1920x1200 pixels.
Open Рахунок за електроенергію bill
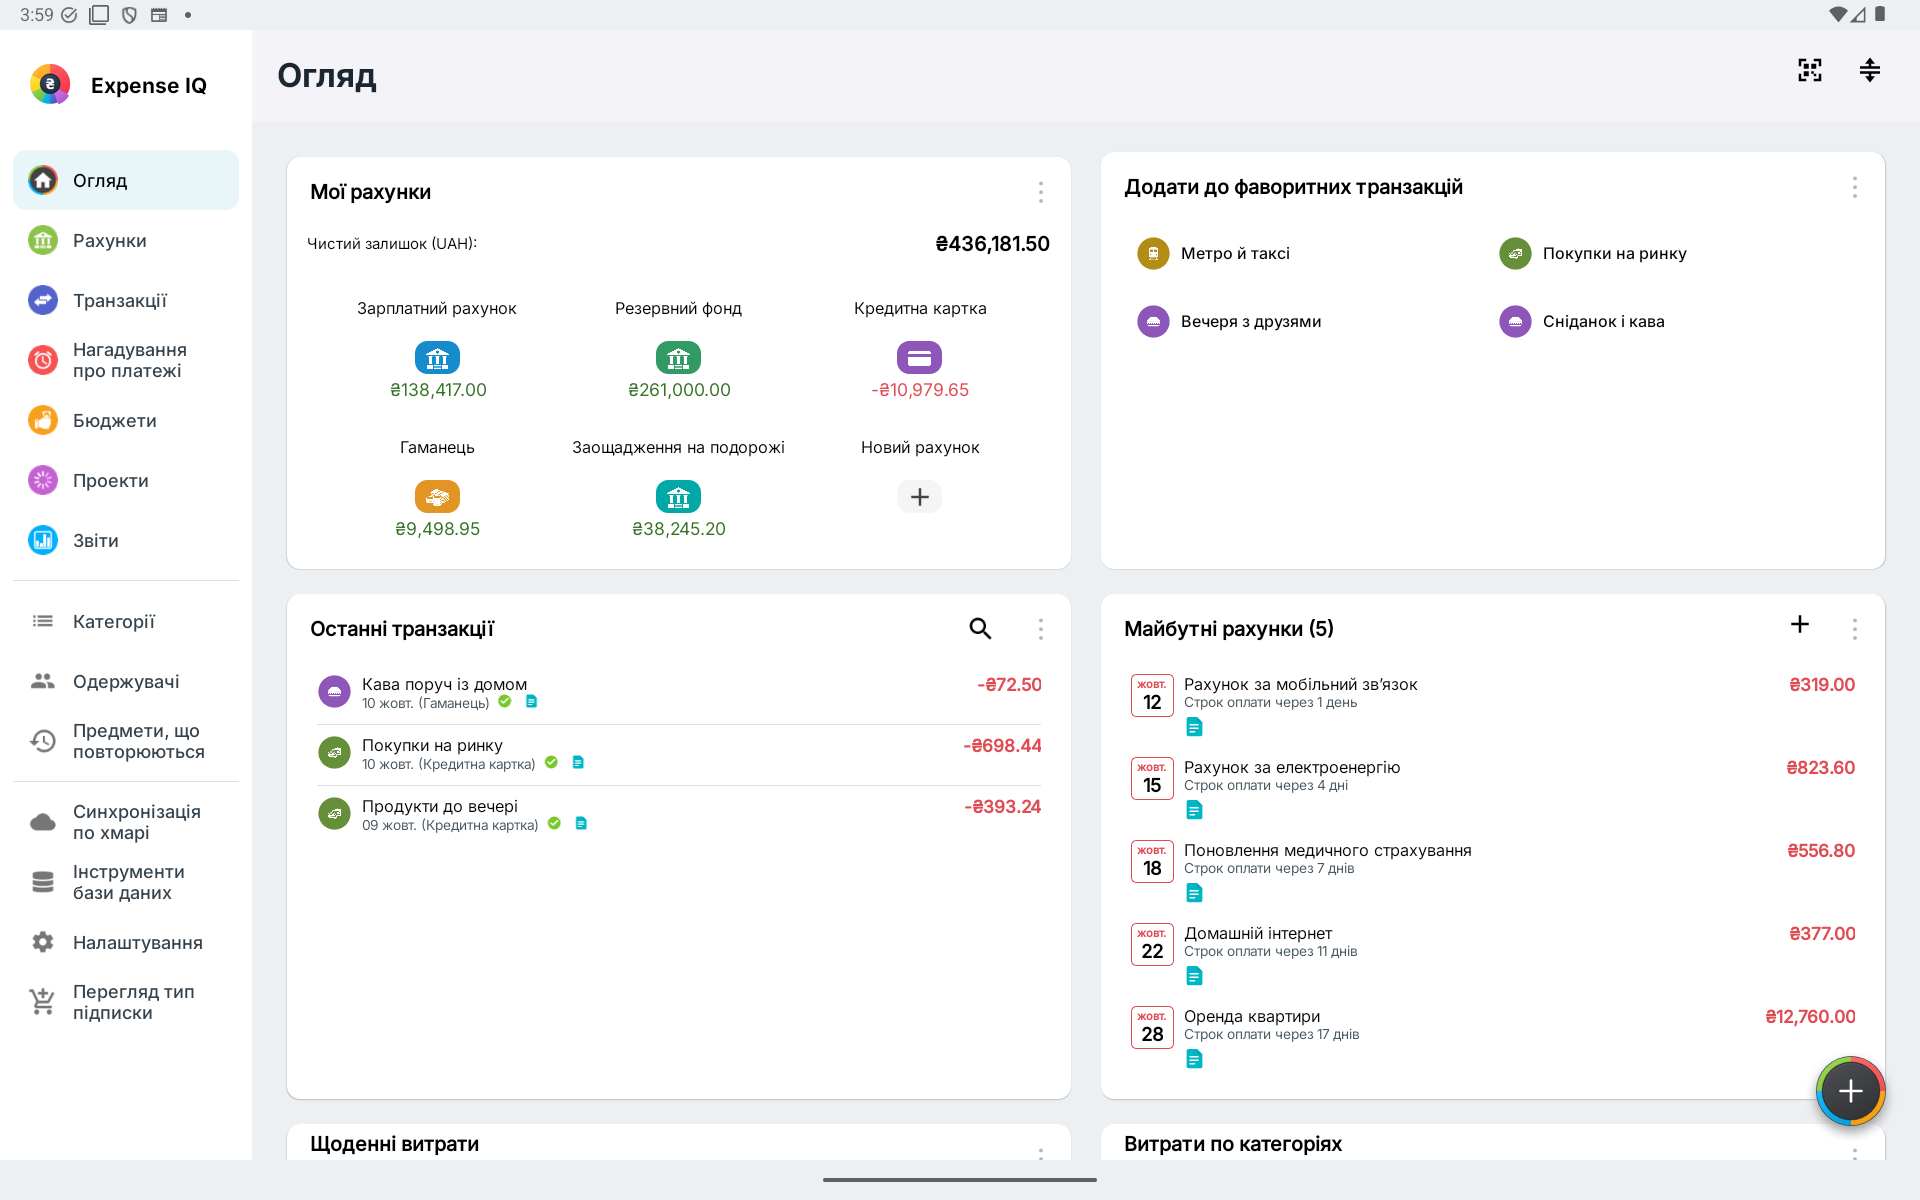(x=1492, y=788)
